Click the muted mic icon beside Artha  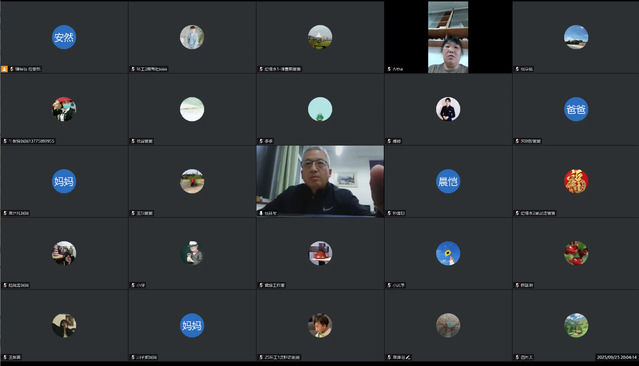click(x=389, y=69)
